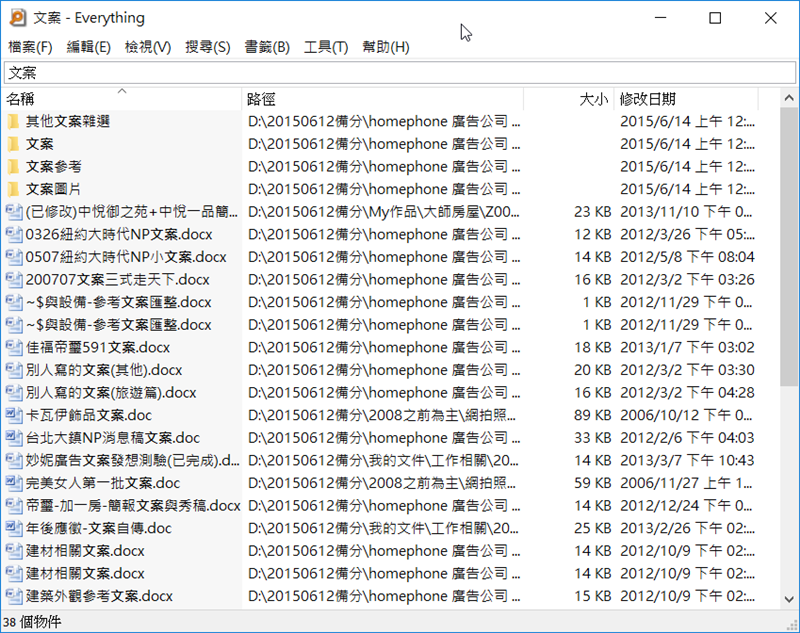Sort by the 大小 column header
The height and width of the screenshot is (633, 800).
pyautogui.click(x=568, y=99)
